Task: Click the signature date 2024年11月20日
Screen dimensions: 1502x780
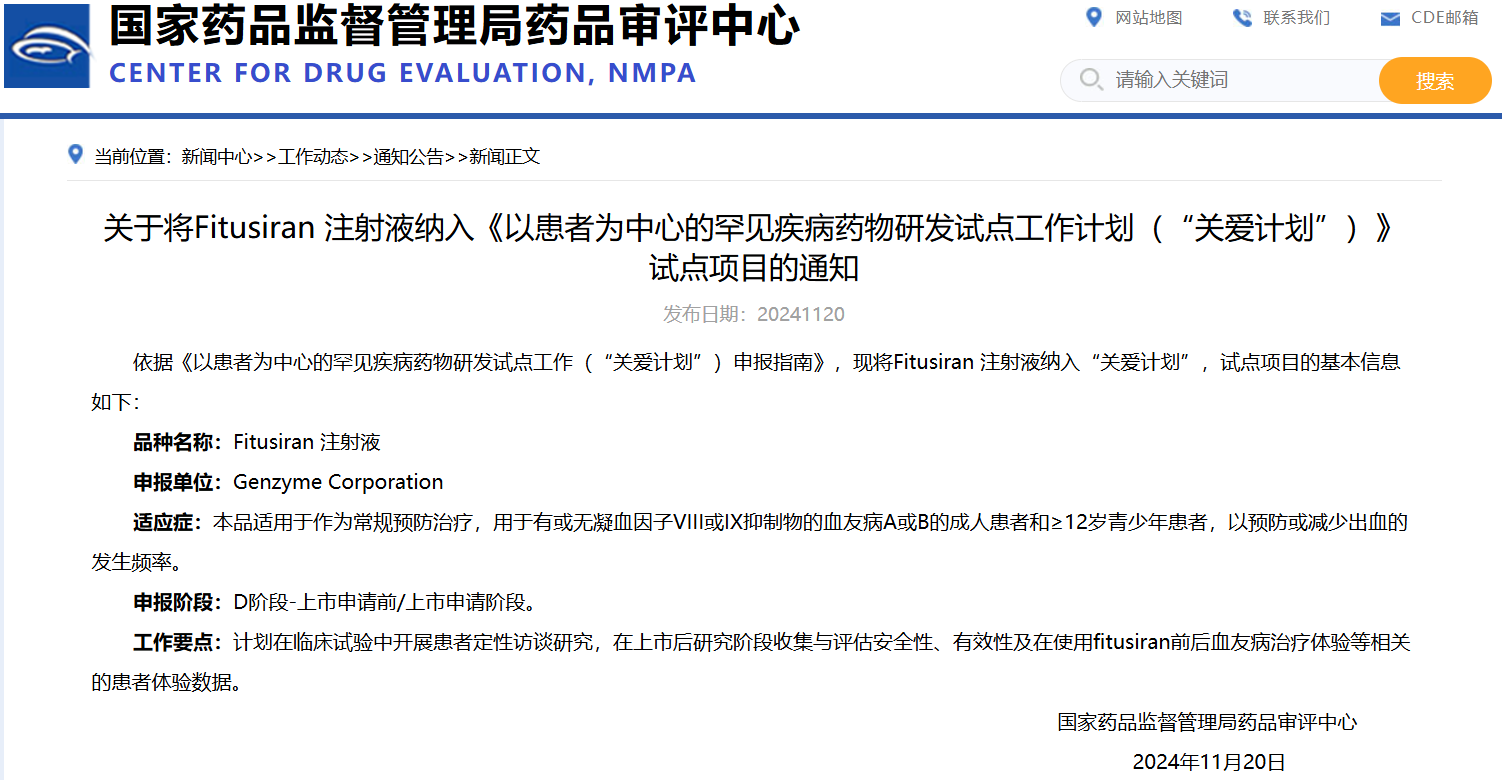Action: pyautogui.click(x=1208, y=762)
